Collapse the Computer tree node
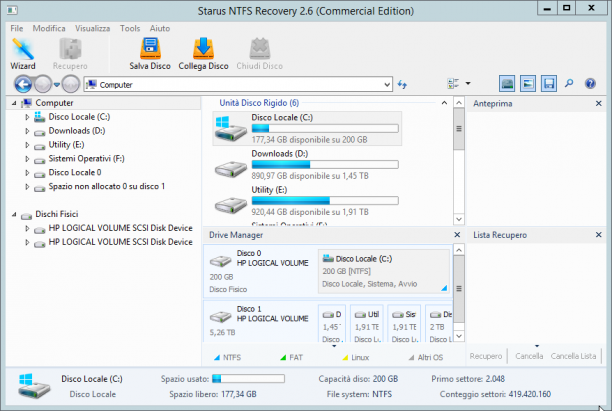 [14, 103]
